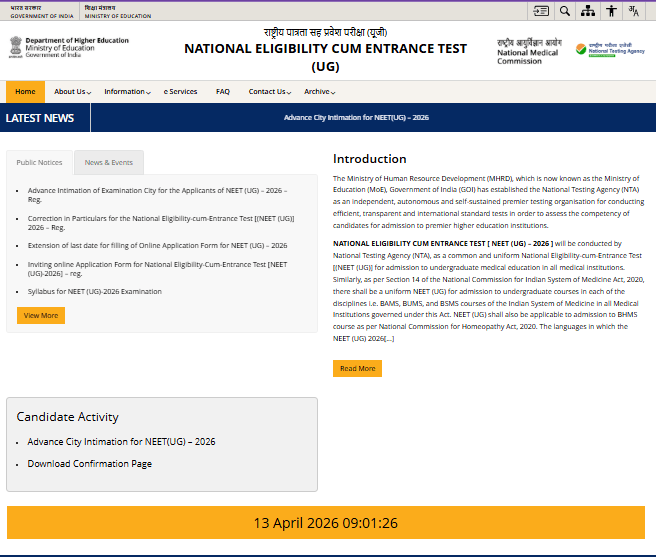656x557 pixels.
Task: Expand the Contact Us menu
Action: click(270, 92)
